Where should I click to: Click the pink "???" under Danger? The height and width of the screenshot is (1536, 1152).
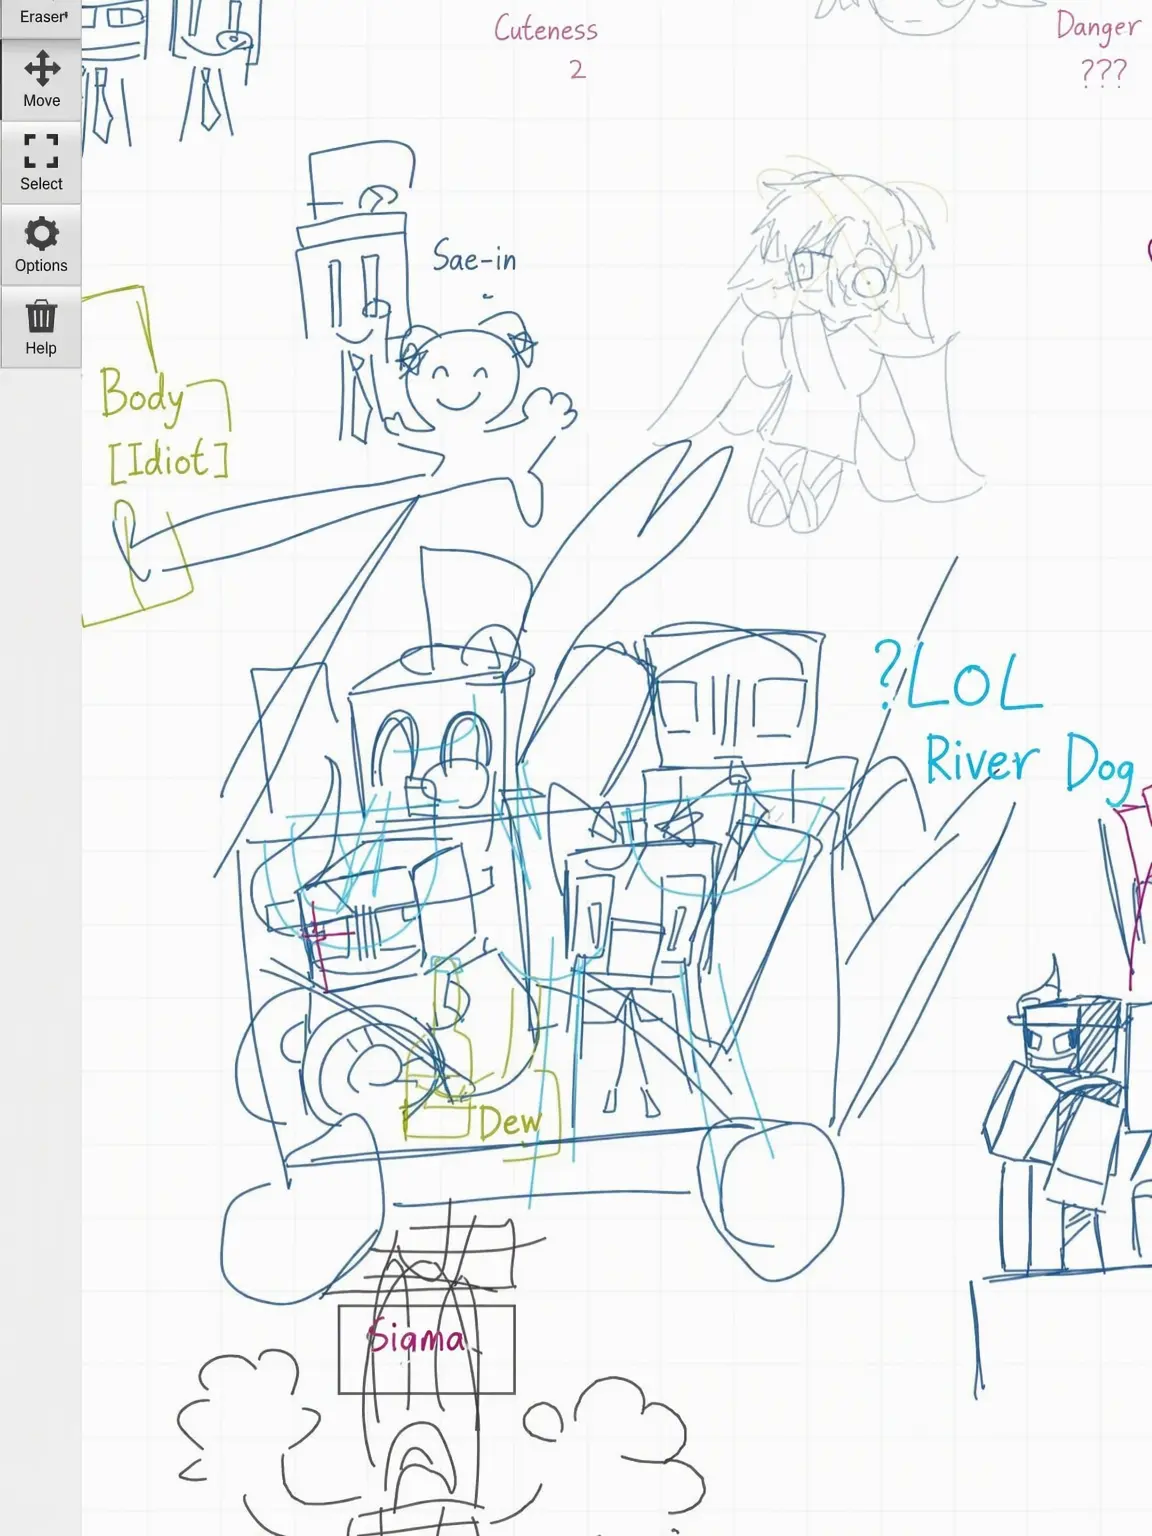pos(1104,72)
